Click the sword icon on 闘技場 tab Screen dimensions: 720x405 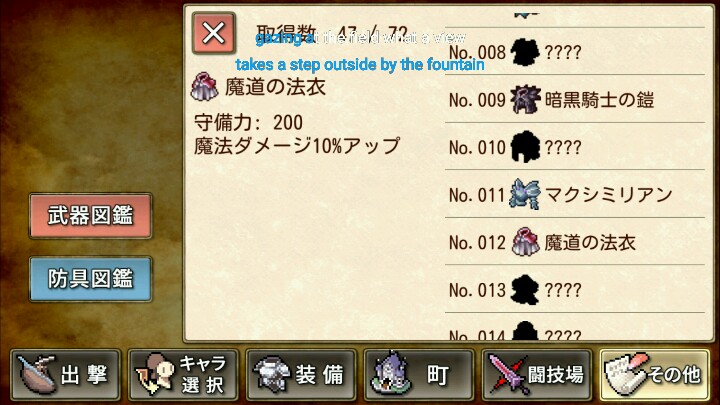(x=507, y=374)
